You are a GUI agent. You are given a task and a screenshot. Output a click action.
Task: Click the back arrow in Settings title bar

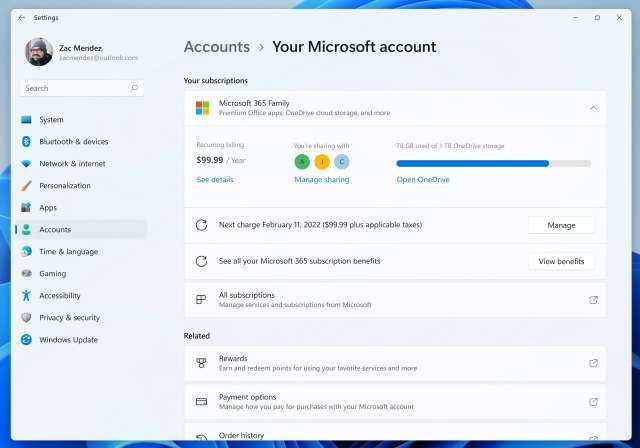[22, 17]
